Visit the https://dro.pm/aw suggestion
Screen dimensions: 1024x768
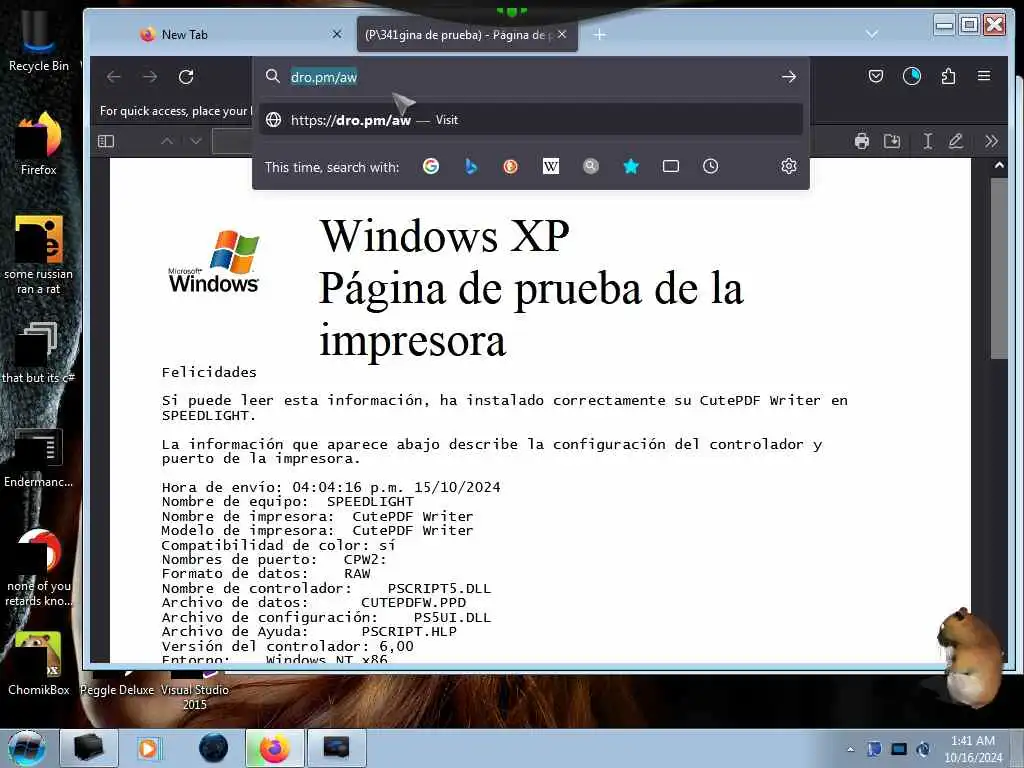[530, 120]
